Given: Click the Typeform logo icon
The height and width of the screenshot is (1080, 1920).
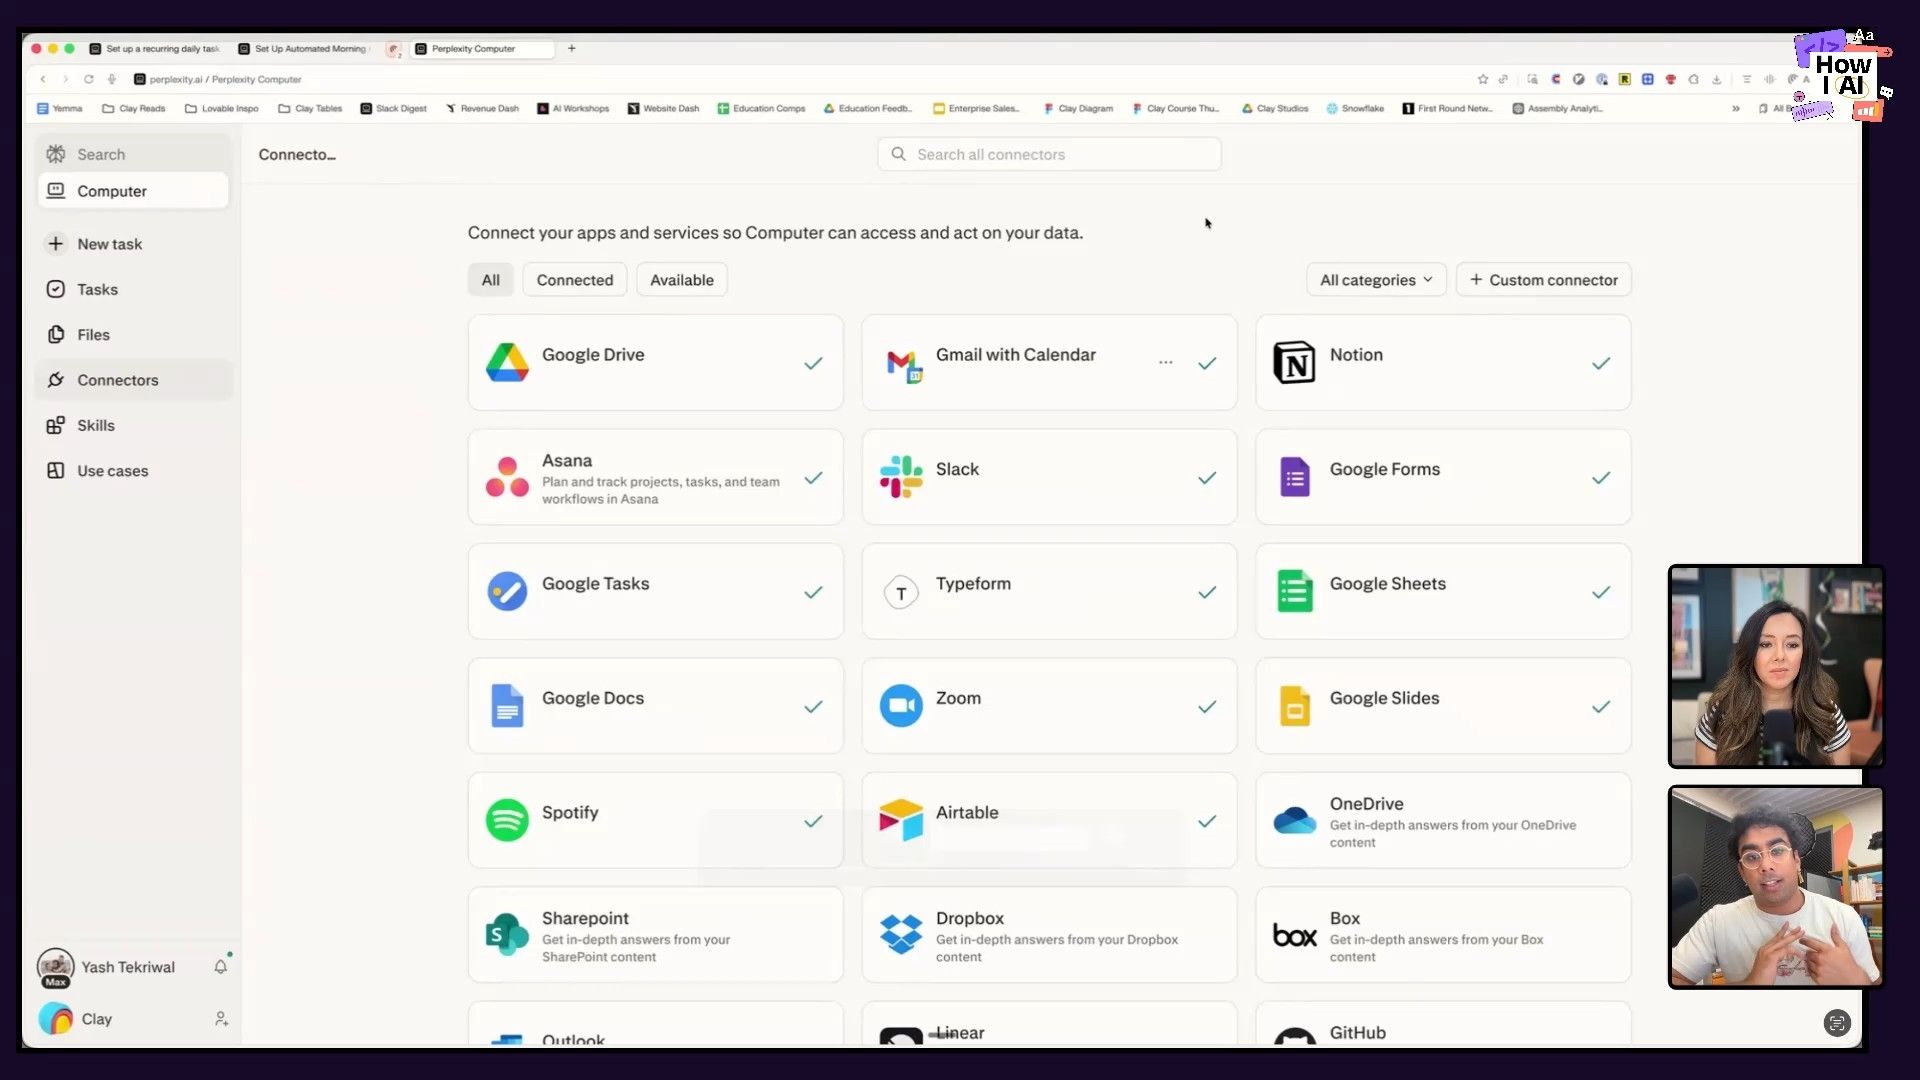Looking at the screenshot, I should pyautogui.click(x=901, y=593).
